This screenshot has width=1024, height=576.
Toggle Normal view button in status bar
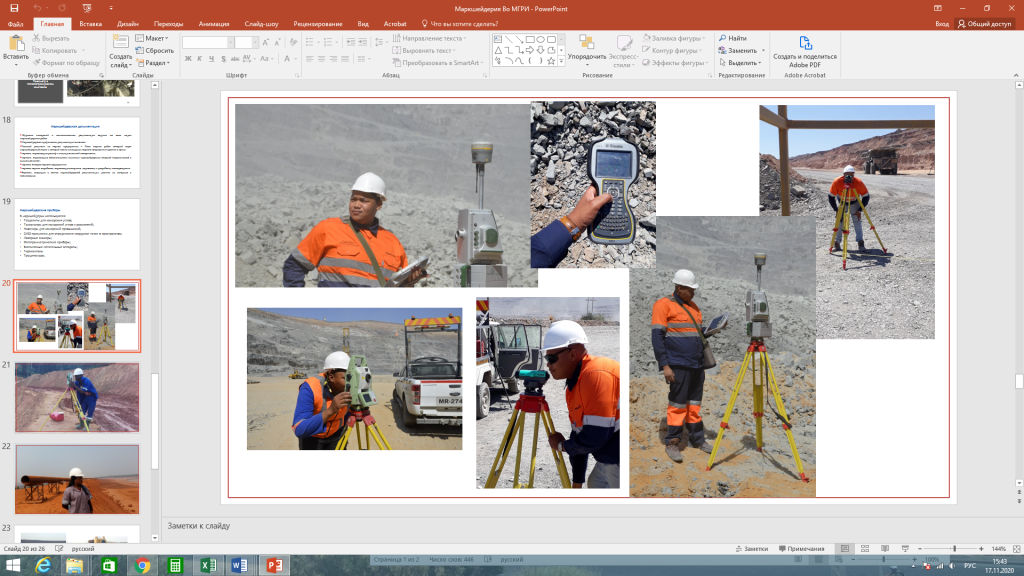(844, 549)
